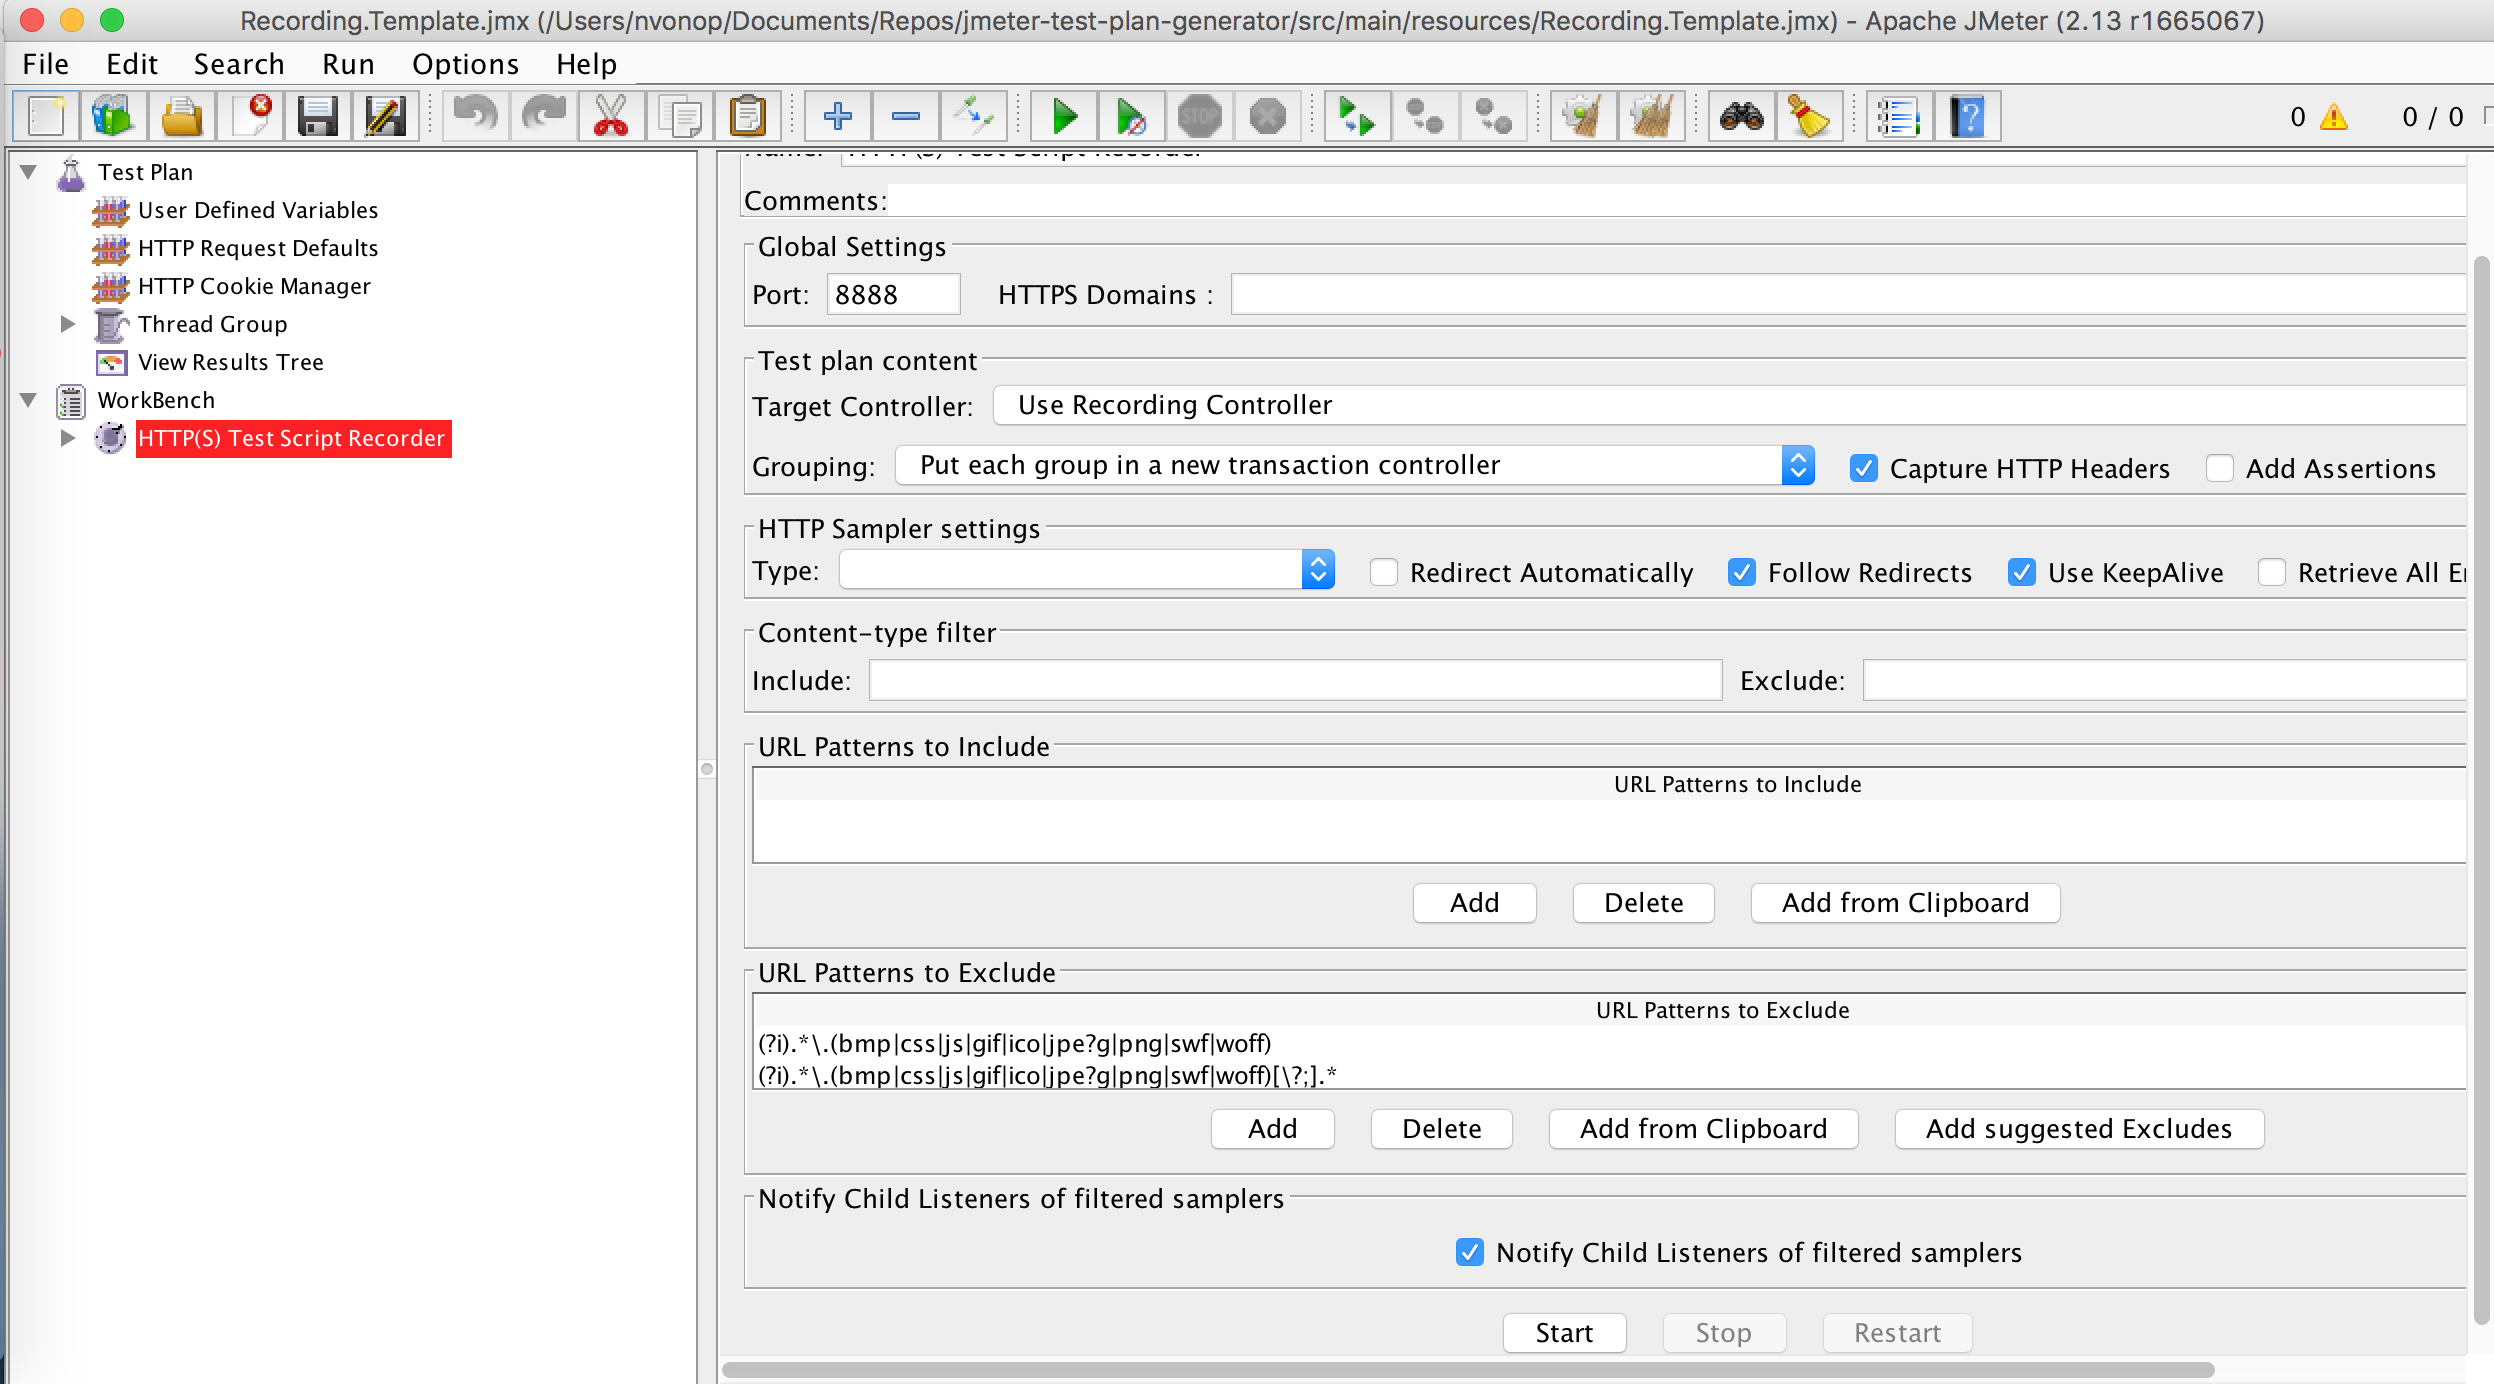This screenshot has height=1384, width=2494.
Task: Click the Copy icon
Action: click(x=680, y=117)
